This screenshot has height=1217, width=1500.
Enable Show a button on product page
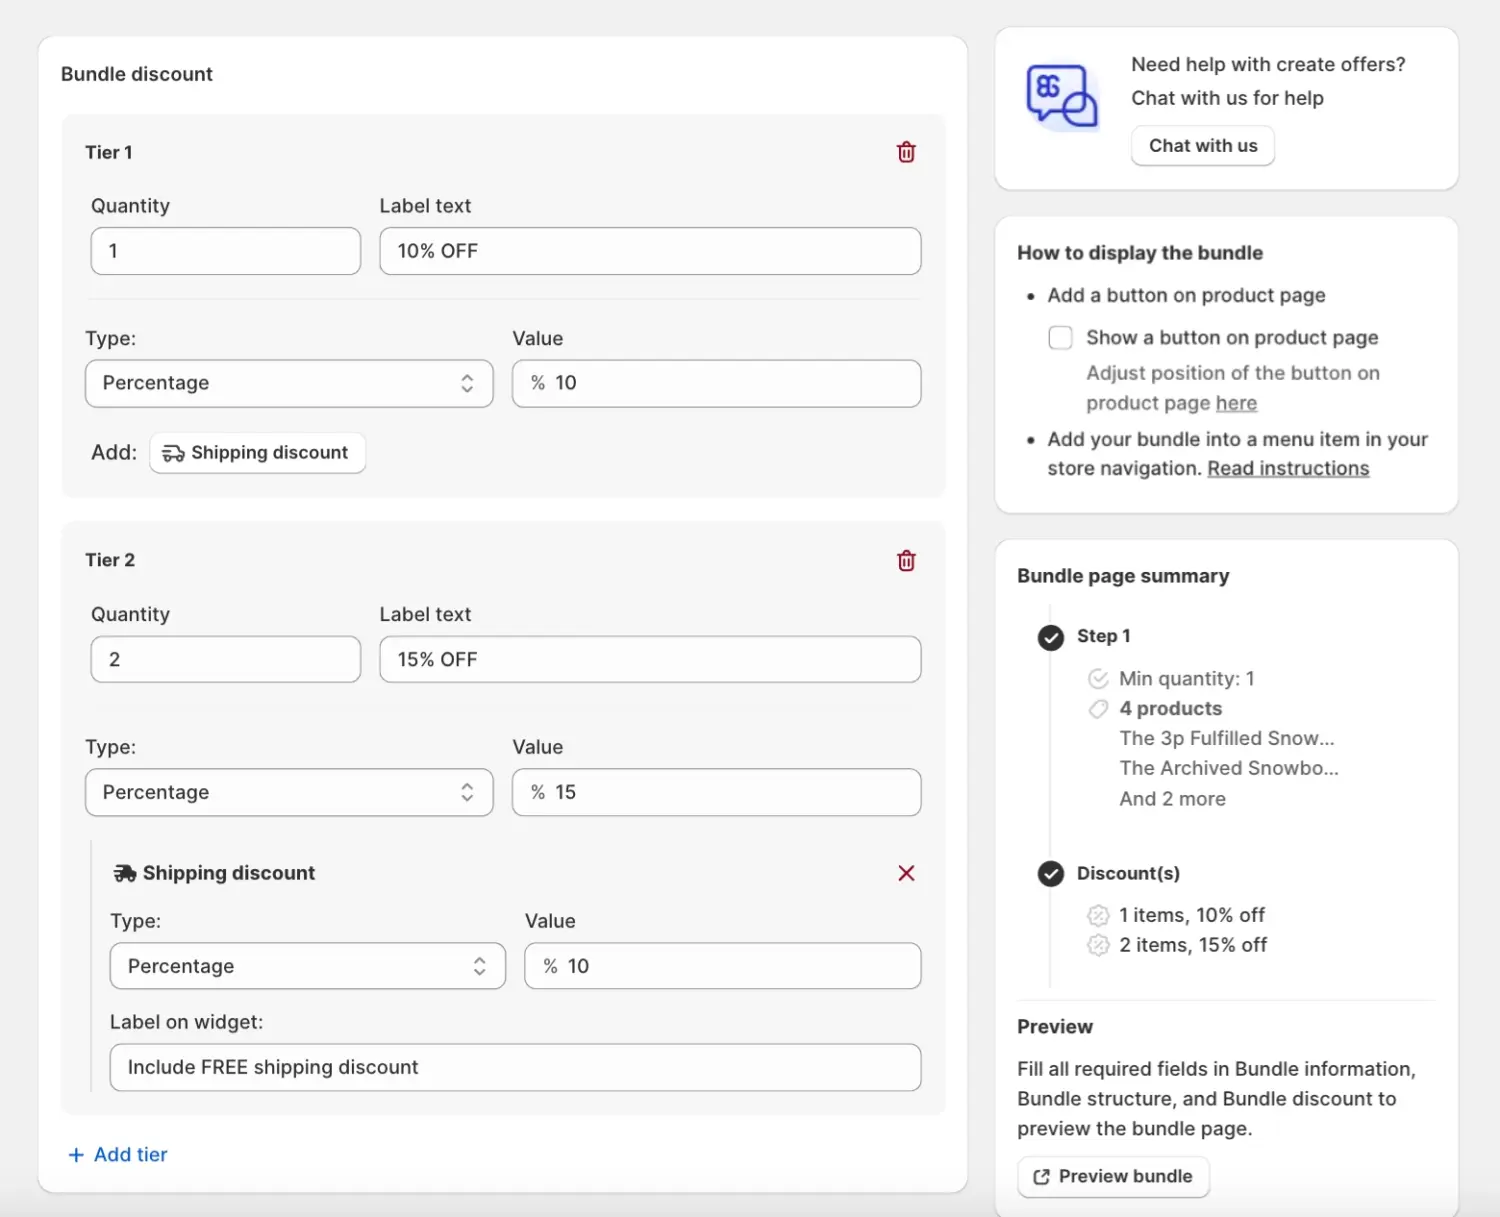click(x=1060, y=338)
